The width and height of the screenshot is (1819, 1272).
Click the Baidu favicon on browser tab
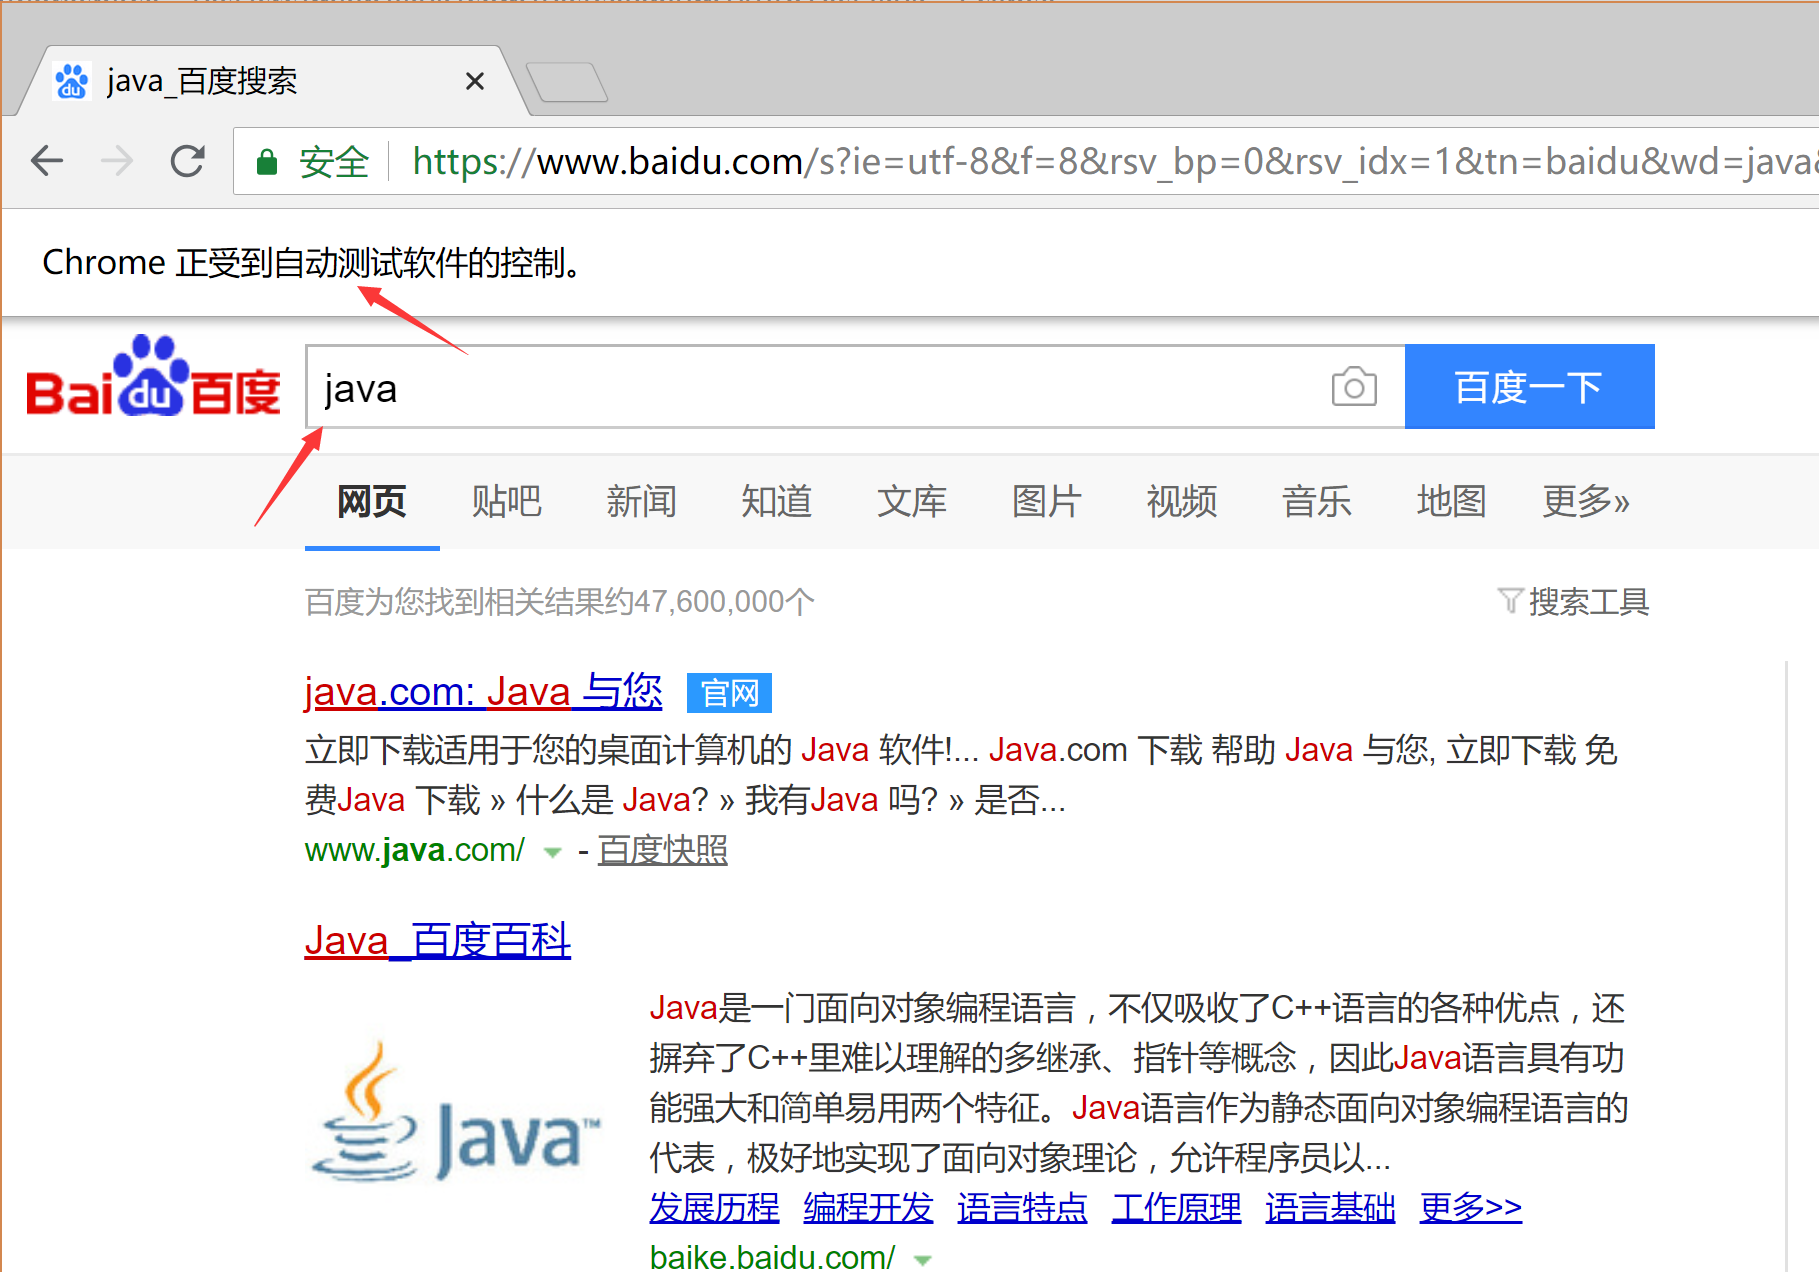[71, 80]
